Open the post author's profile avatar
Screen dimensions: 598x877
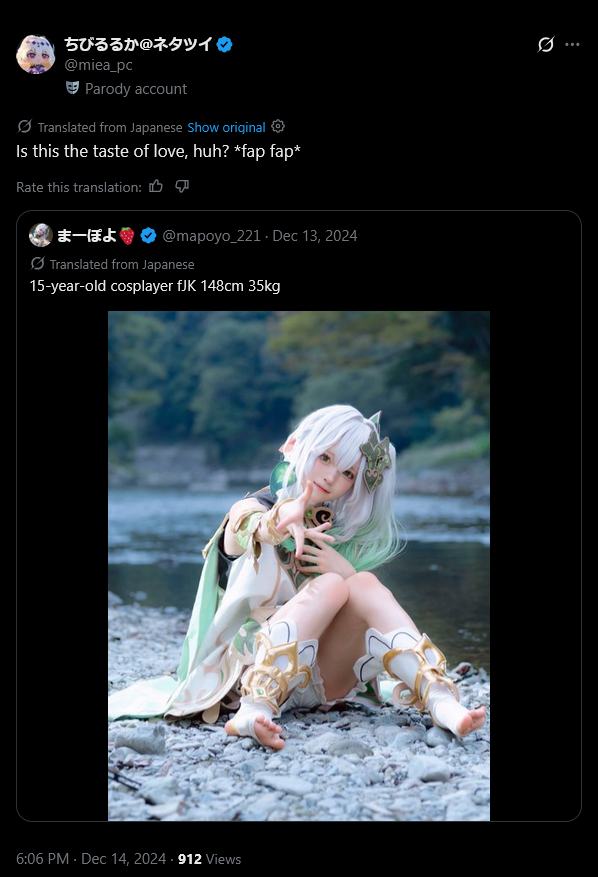click(x=36, y=54)
